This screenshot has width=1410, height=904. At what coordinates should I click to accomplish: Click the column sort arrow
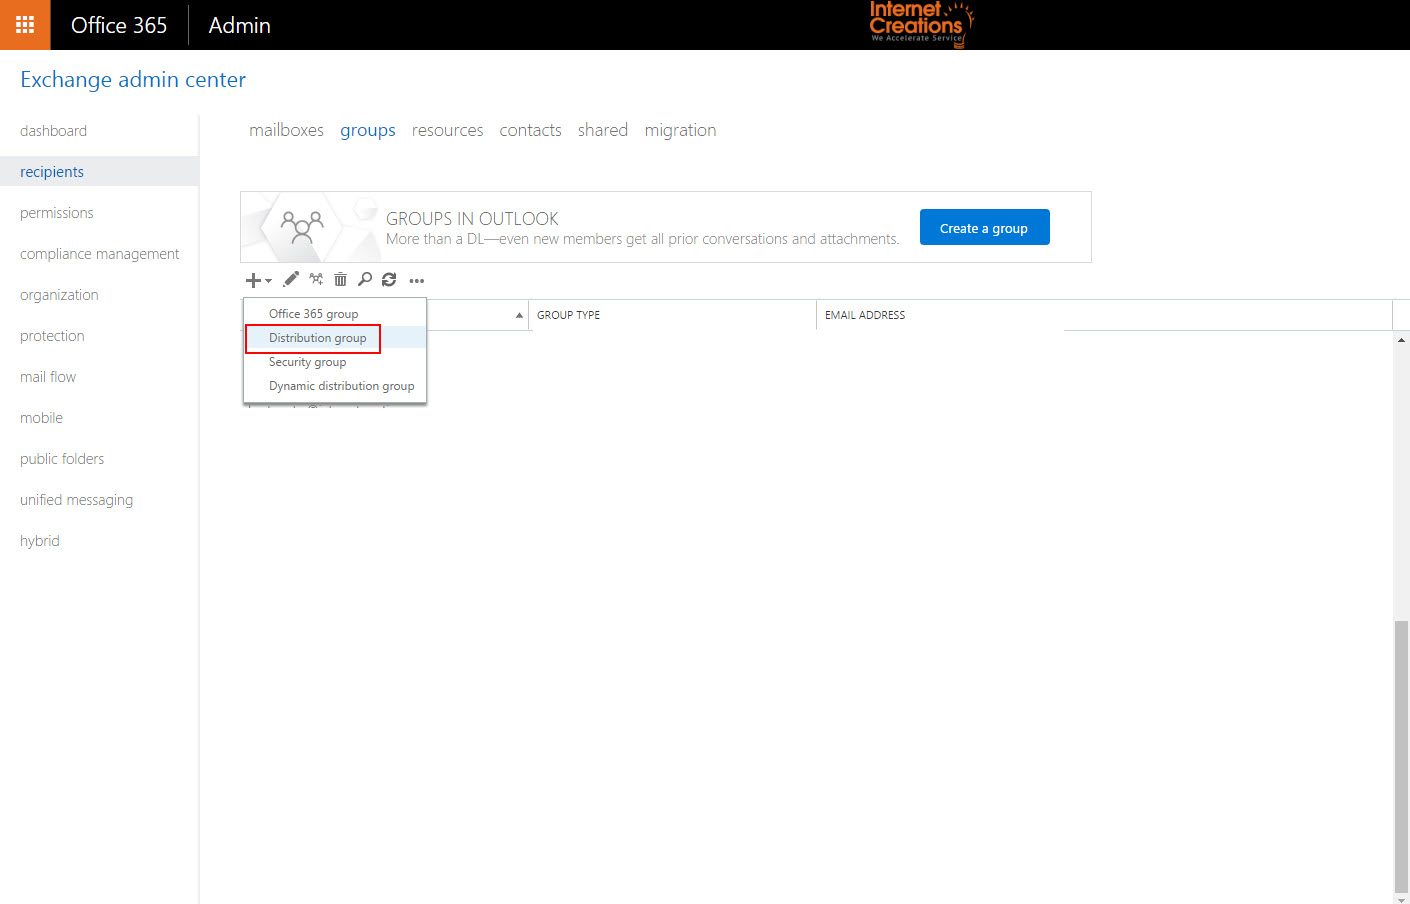[519, 315]
